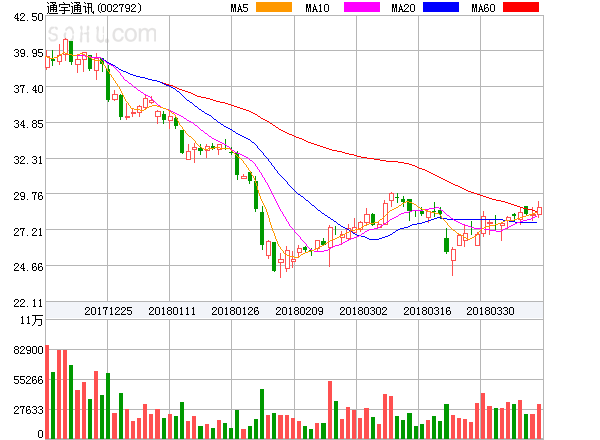Image resolution: width=600 pixels, height=440 pixels.
Task: Click the 55266 volume axis label
Action: 28,380
